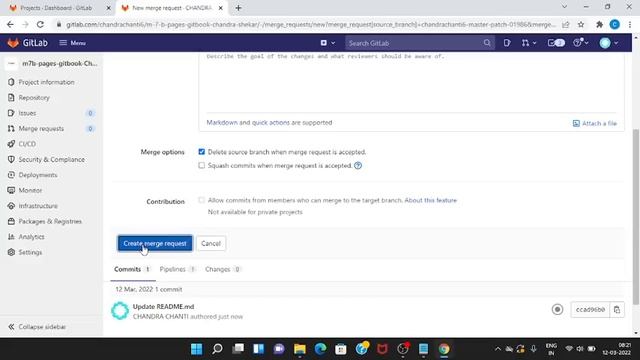Open Deployments in sidebar
Viewport: 640px width, 360px height.
pos(38,175)
